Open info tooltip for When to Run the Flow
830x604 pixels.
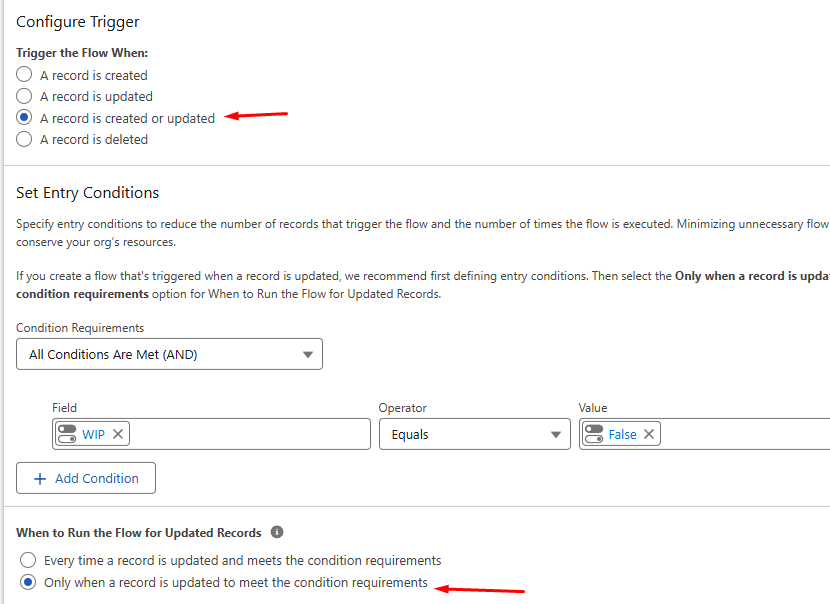(277, 533)
